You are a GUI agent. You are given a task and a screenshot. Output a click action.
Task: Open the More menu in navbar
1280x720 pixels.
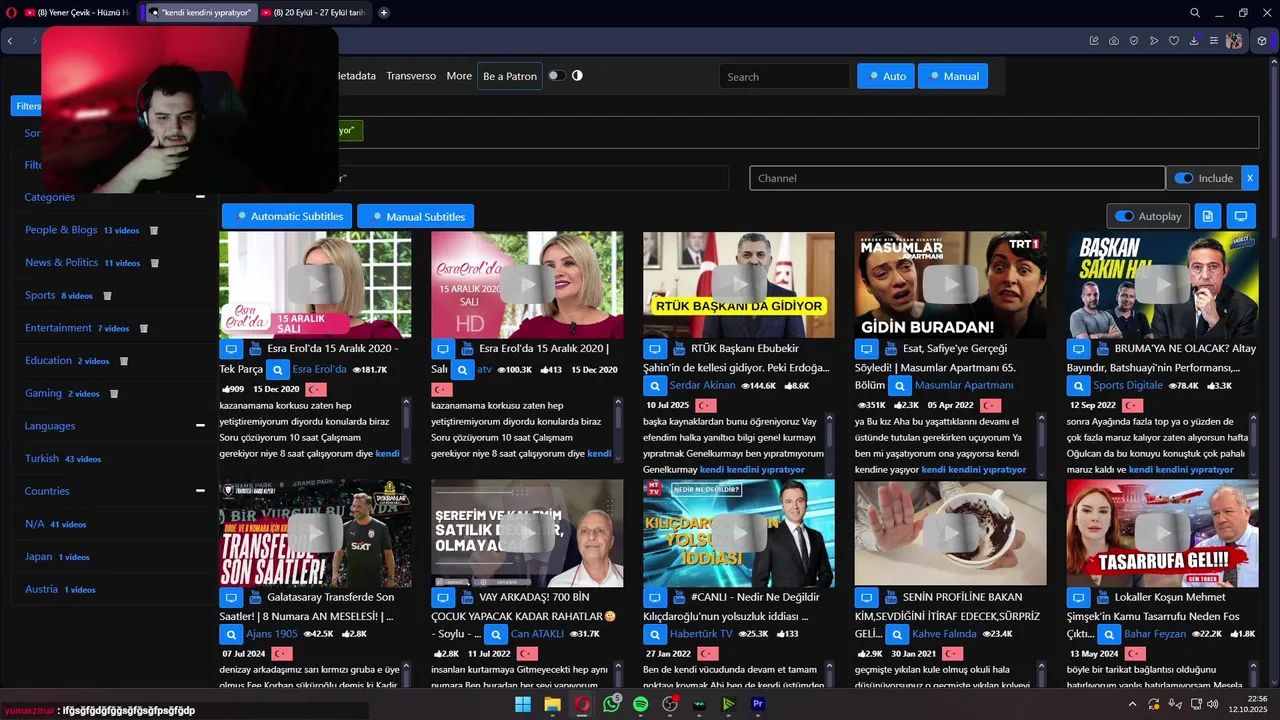[x=459, y=76]
